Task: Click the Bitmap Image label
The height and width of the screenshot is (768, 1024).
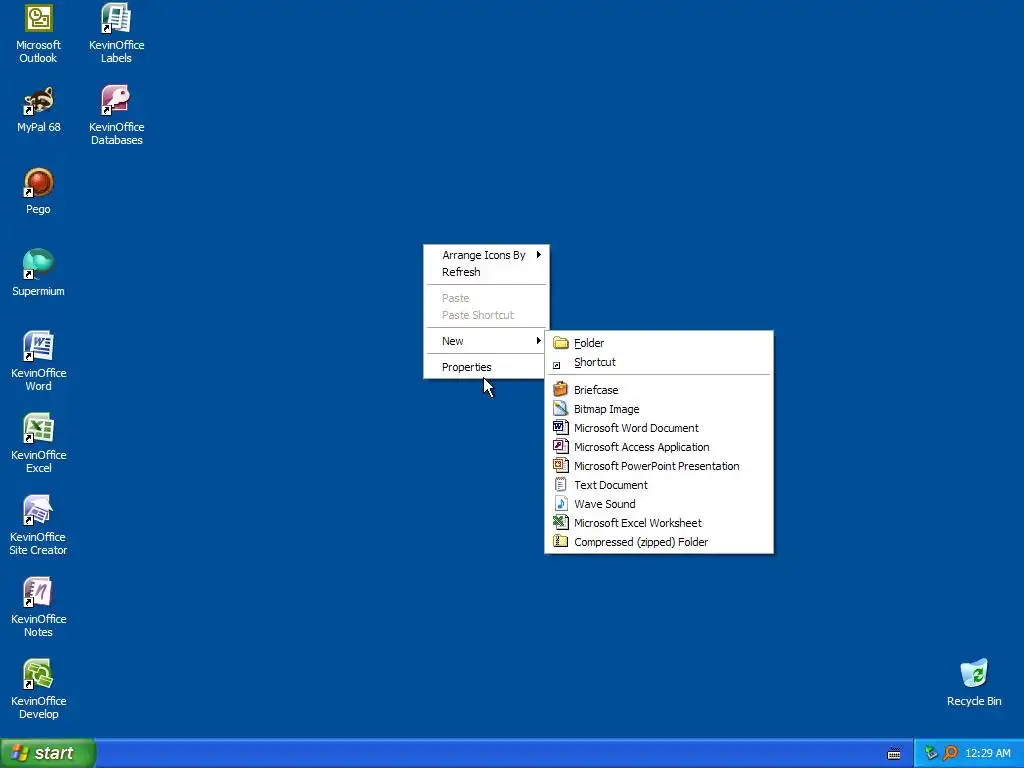Action: (x=606, y=409)
